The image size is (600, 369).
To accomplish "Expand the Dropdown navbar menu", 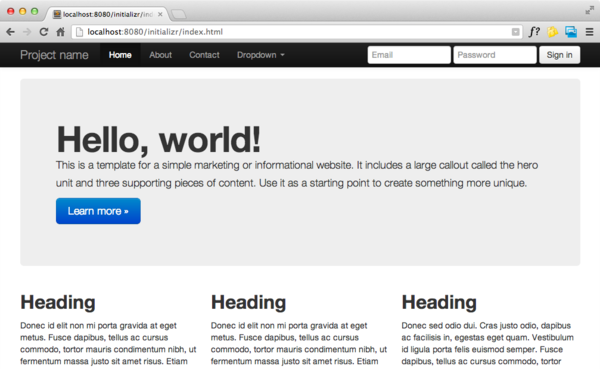I will tap(261, 55).
